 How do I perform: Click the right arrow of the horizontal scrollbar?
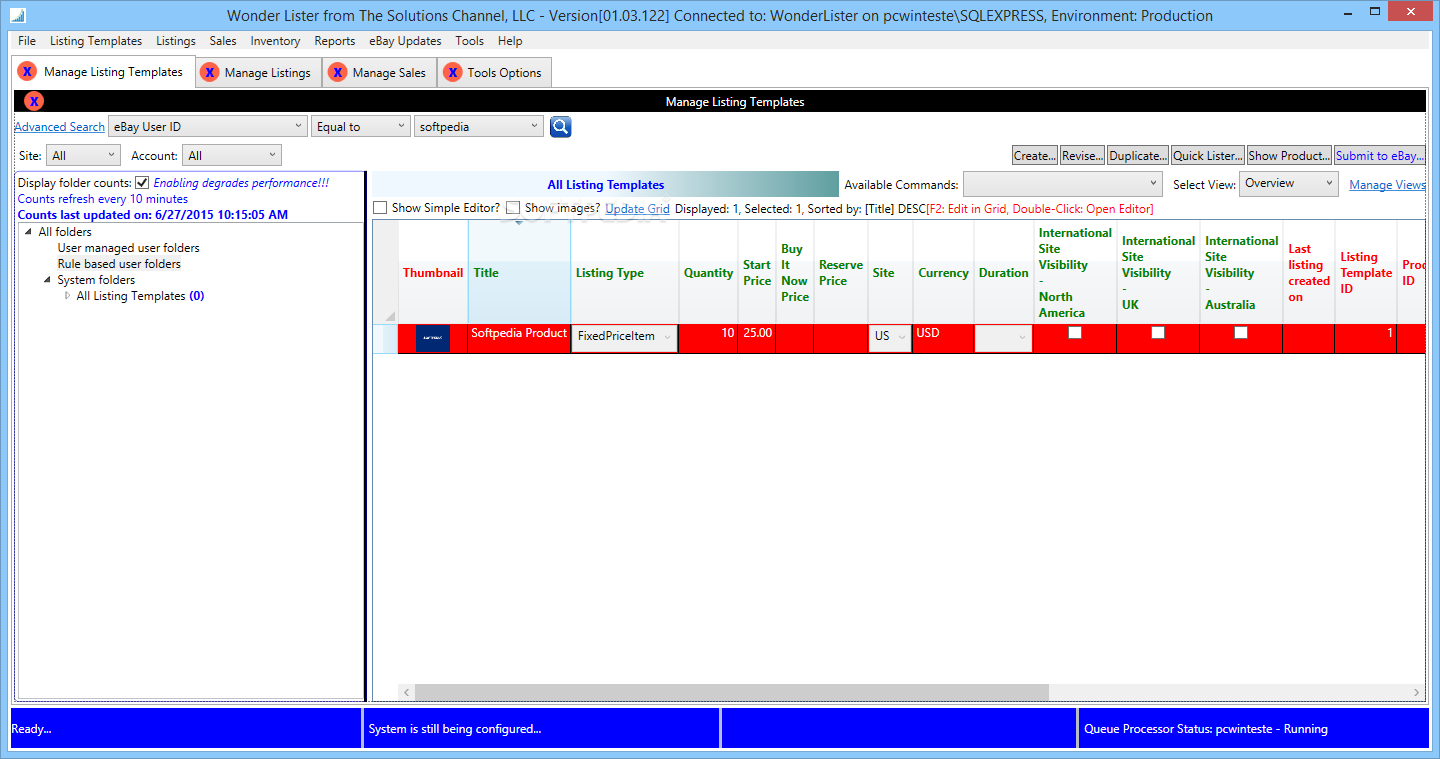[x=1417, y=692]
